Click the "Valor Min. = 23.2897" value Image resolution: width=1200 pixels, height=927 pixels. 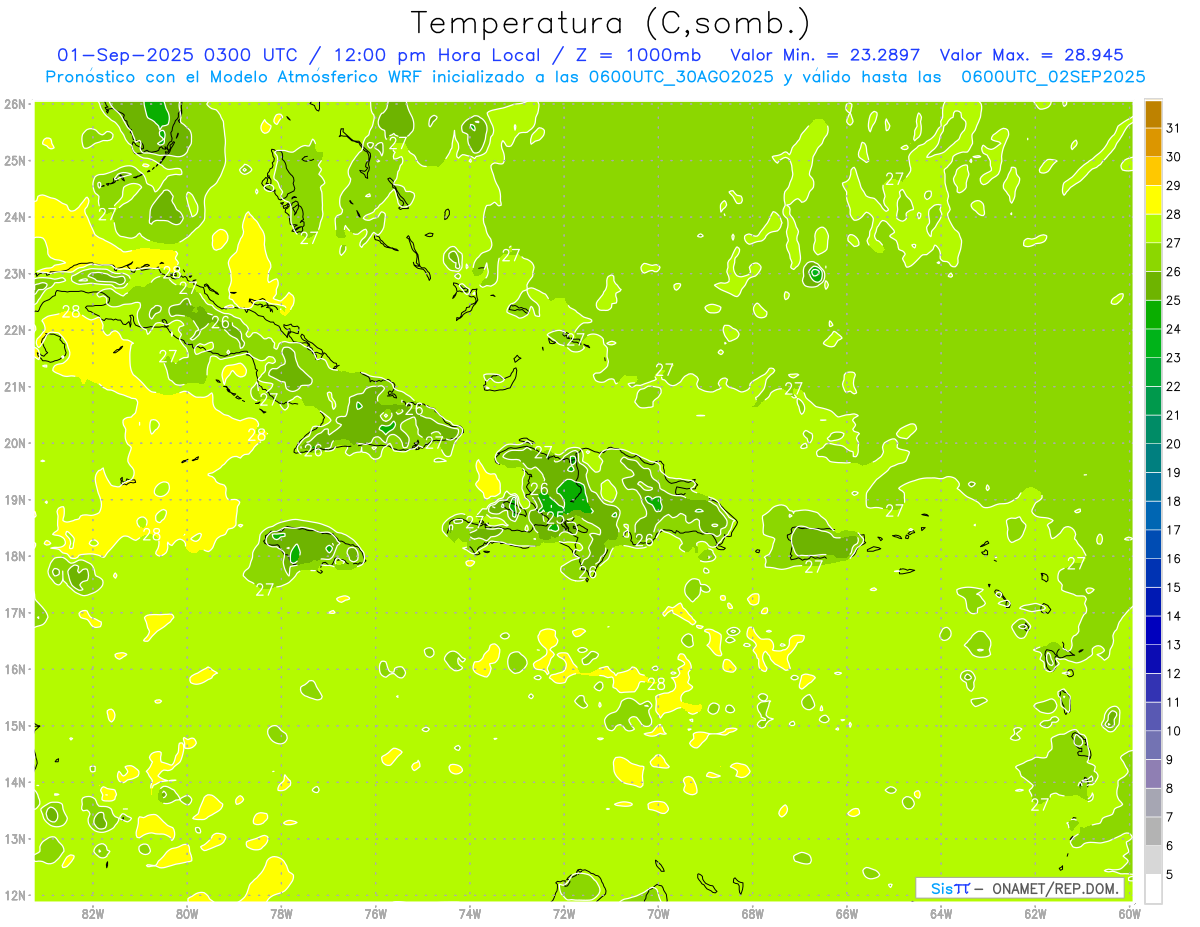pyautogui.click(x=825, y=55)
